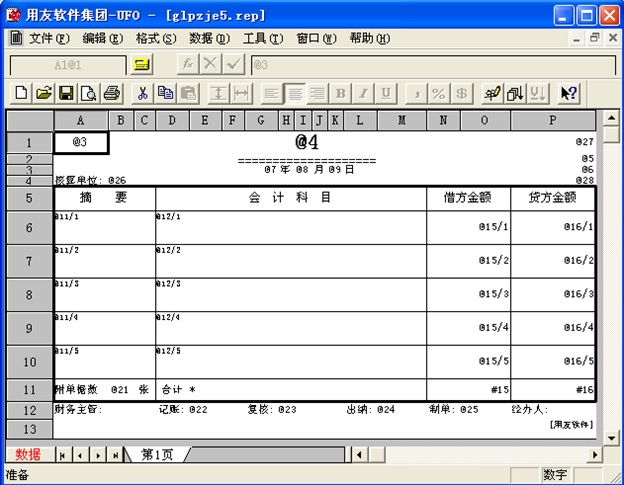
Task: Select the 第1页 sheet tab
Action: (x=158, y=455)
